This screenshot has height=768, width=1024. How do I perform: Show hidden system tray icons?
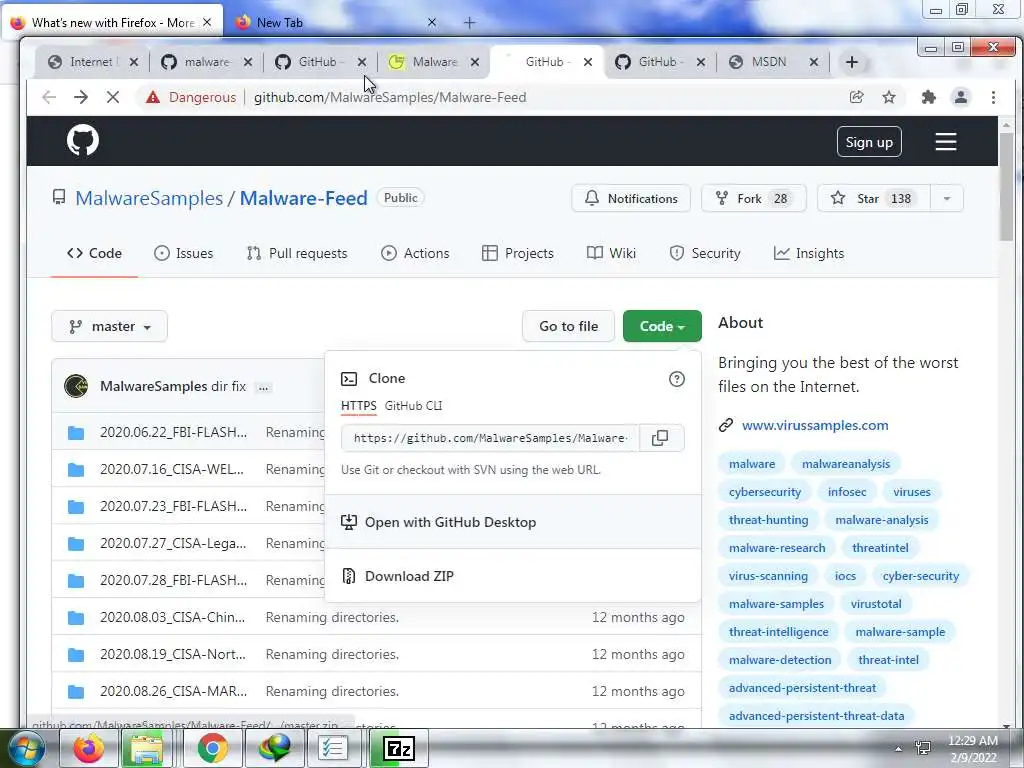click(898, 749)
